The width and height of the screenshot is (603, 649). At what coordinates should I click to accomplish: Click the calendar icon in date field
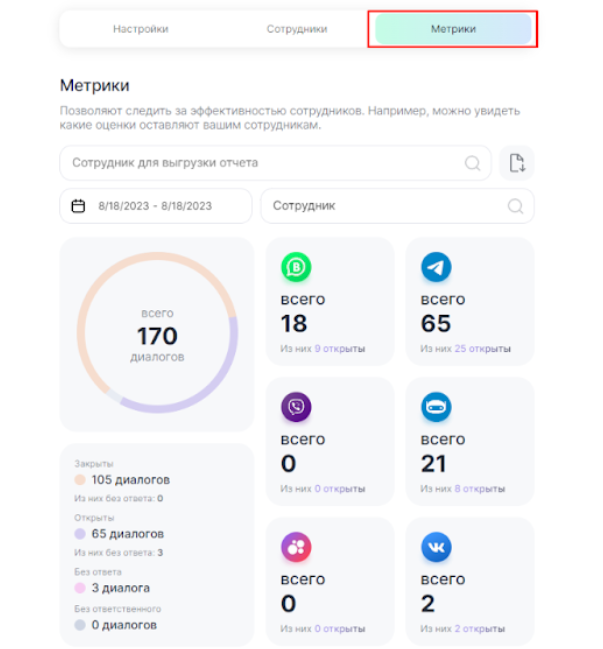coord(79,206)
